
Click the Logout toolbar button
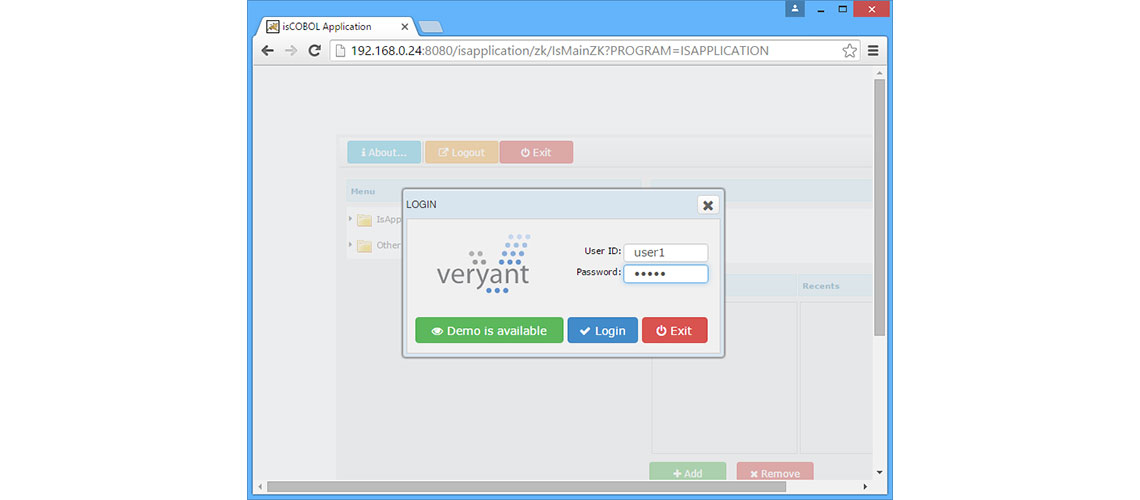[462, 153]
